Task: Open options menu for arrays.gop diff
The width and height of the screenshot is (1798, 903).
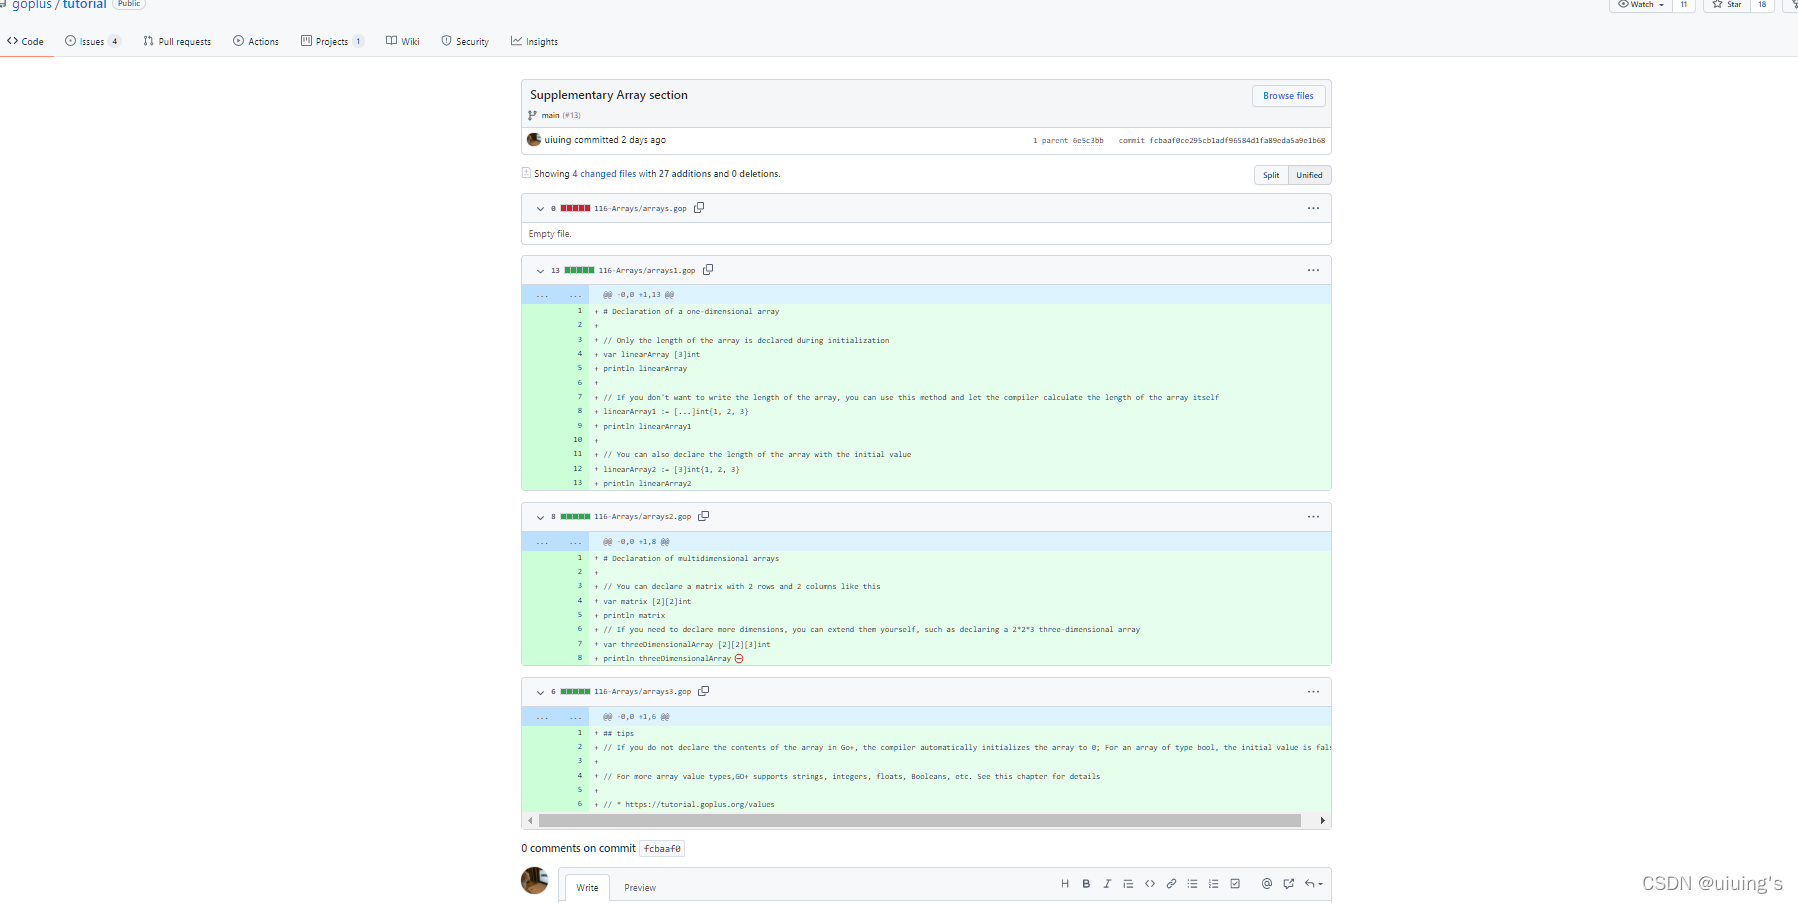Action: click(x=1313, y=208)
